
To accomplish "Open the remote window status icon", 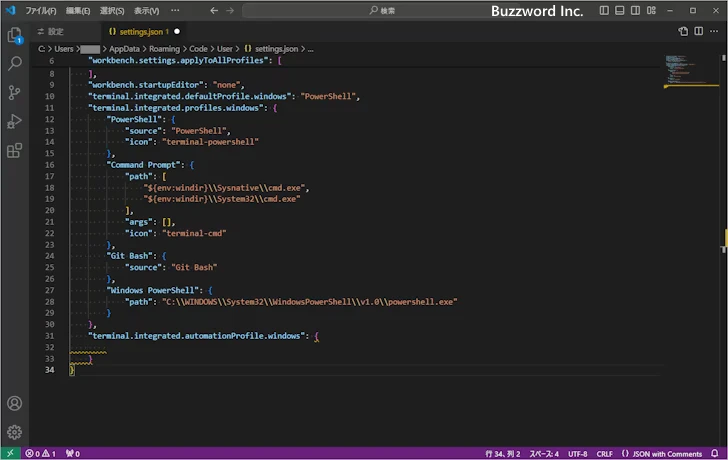I will pos(10,454).
